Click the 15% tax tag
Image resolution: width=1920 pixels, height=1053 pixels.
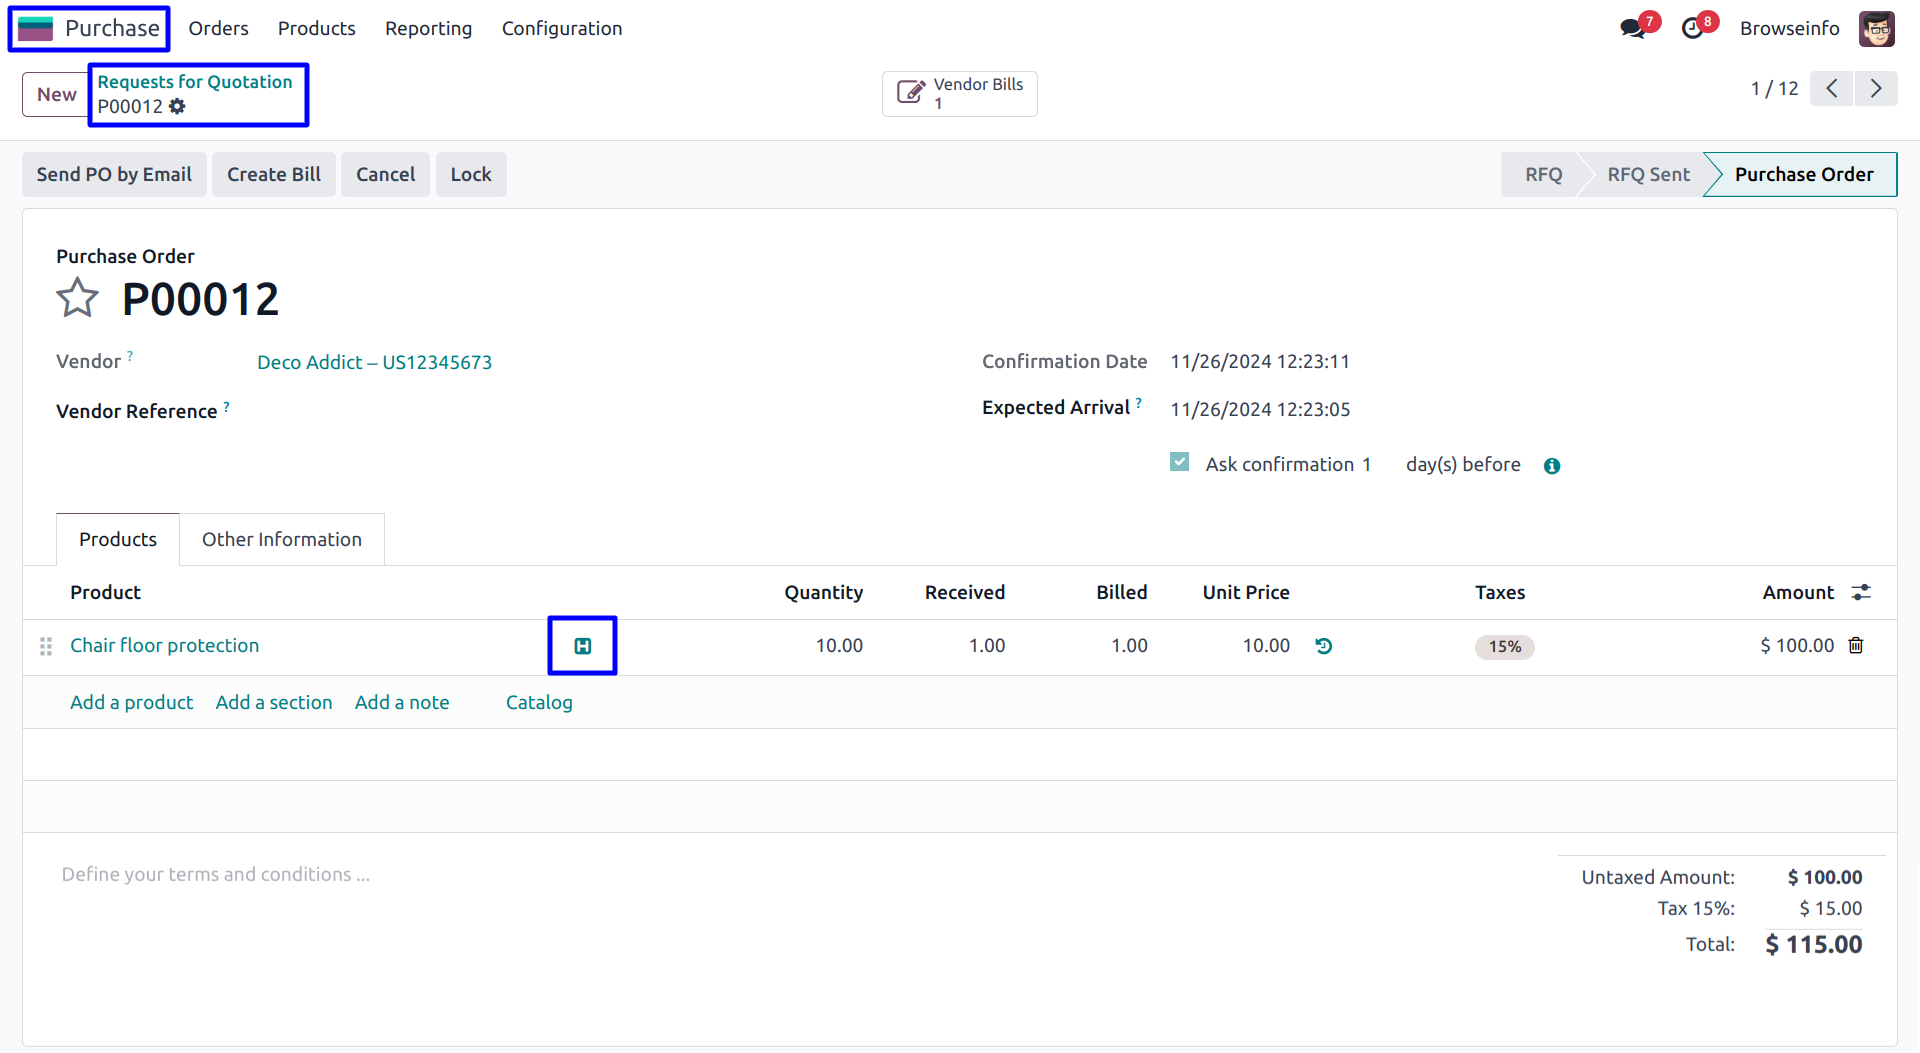1504,647
